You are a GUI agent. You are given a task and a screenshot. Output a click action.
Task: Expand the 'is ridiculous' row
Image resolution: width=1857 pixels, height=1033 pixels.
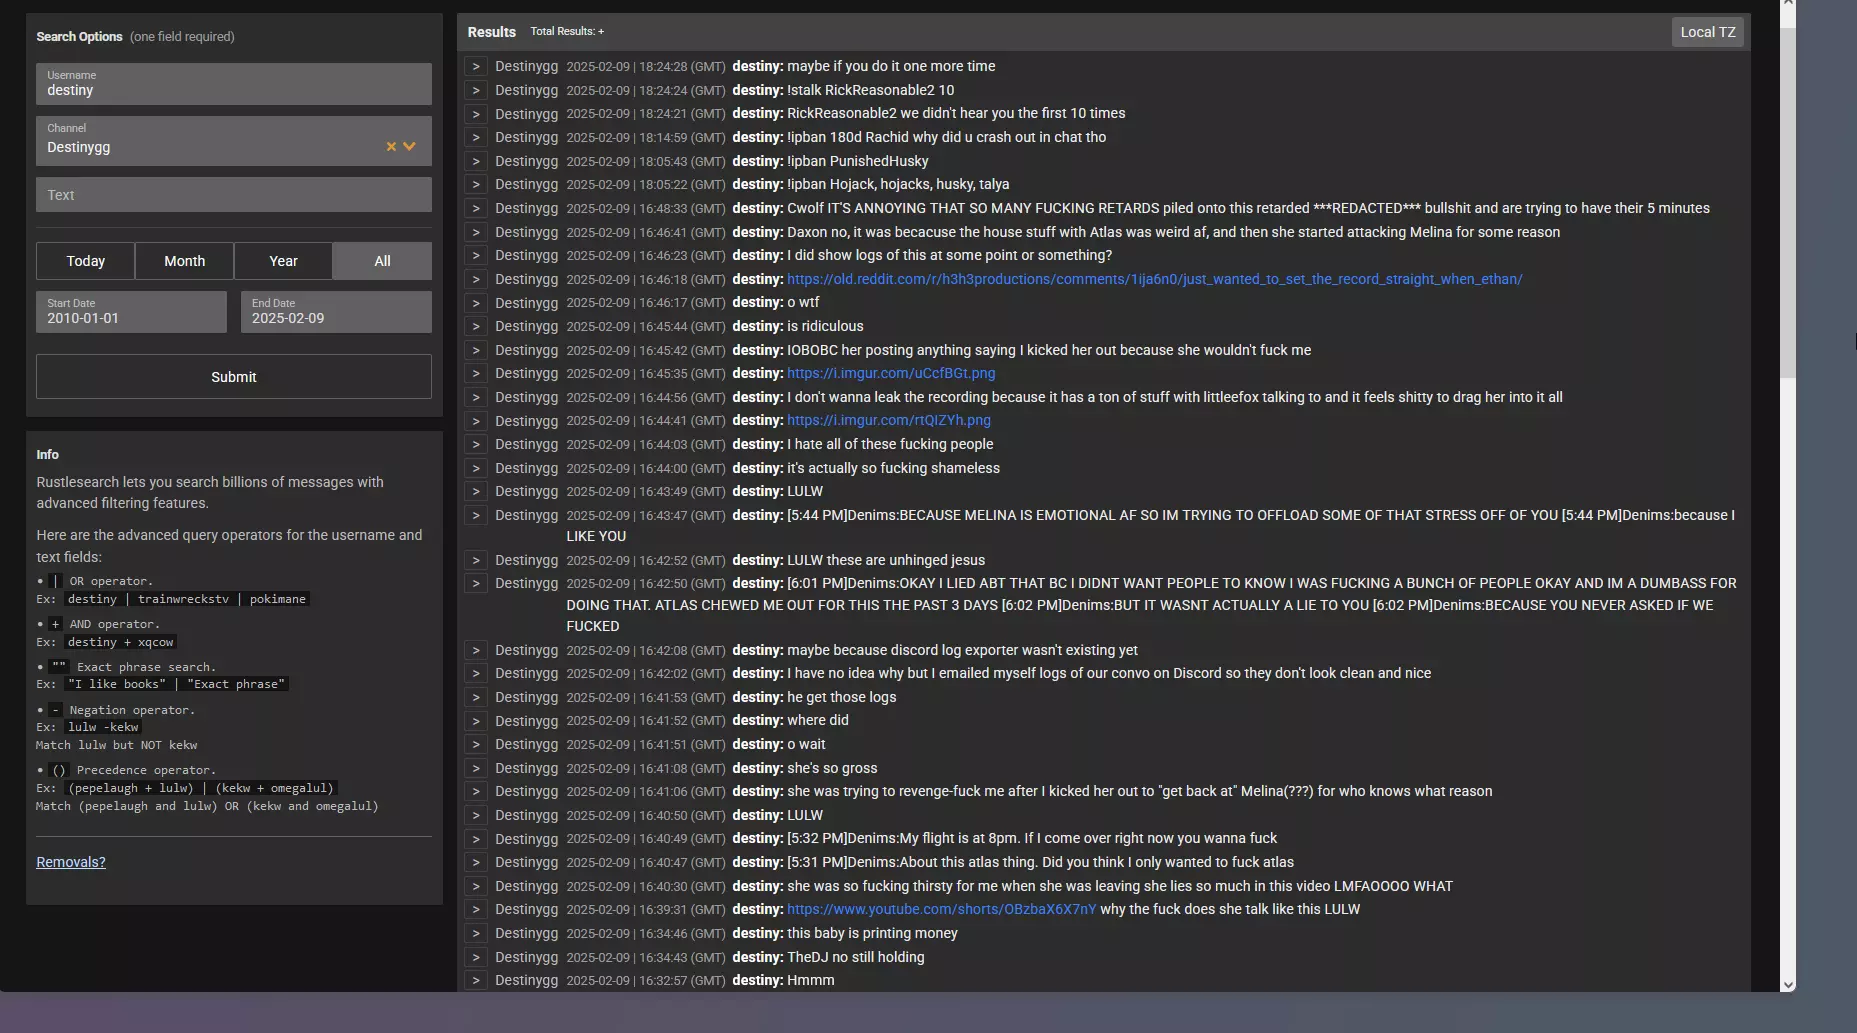[x=476, y=326]
